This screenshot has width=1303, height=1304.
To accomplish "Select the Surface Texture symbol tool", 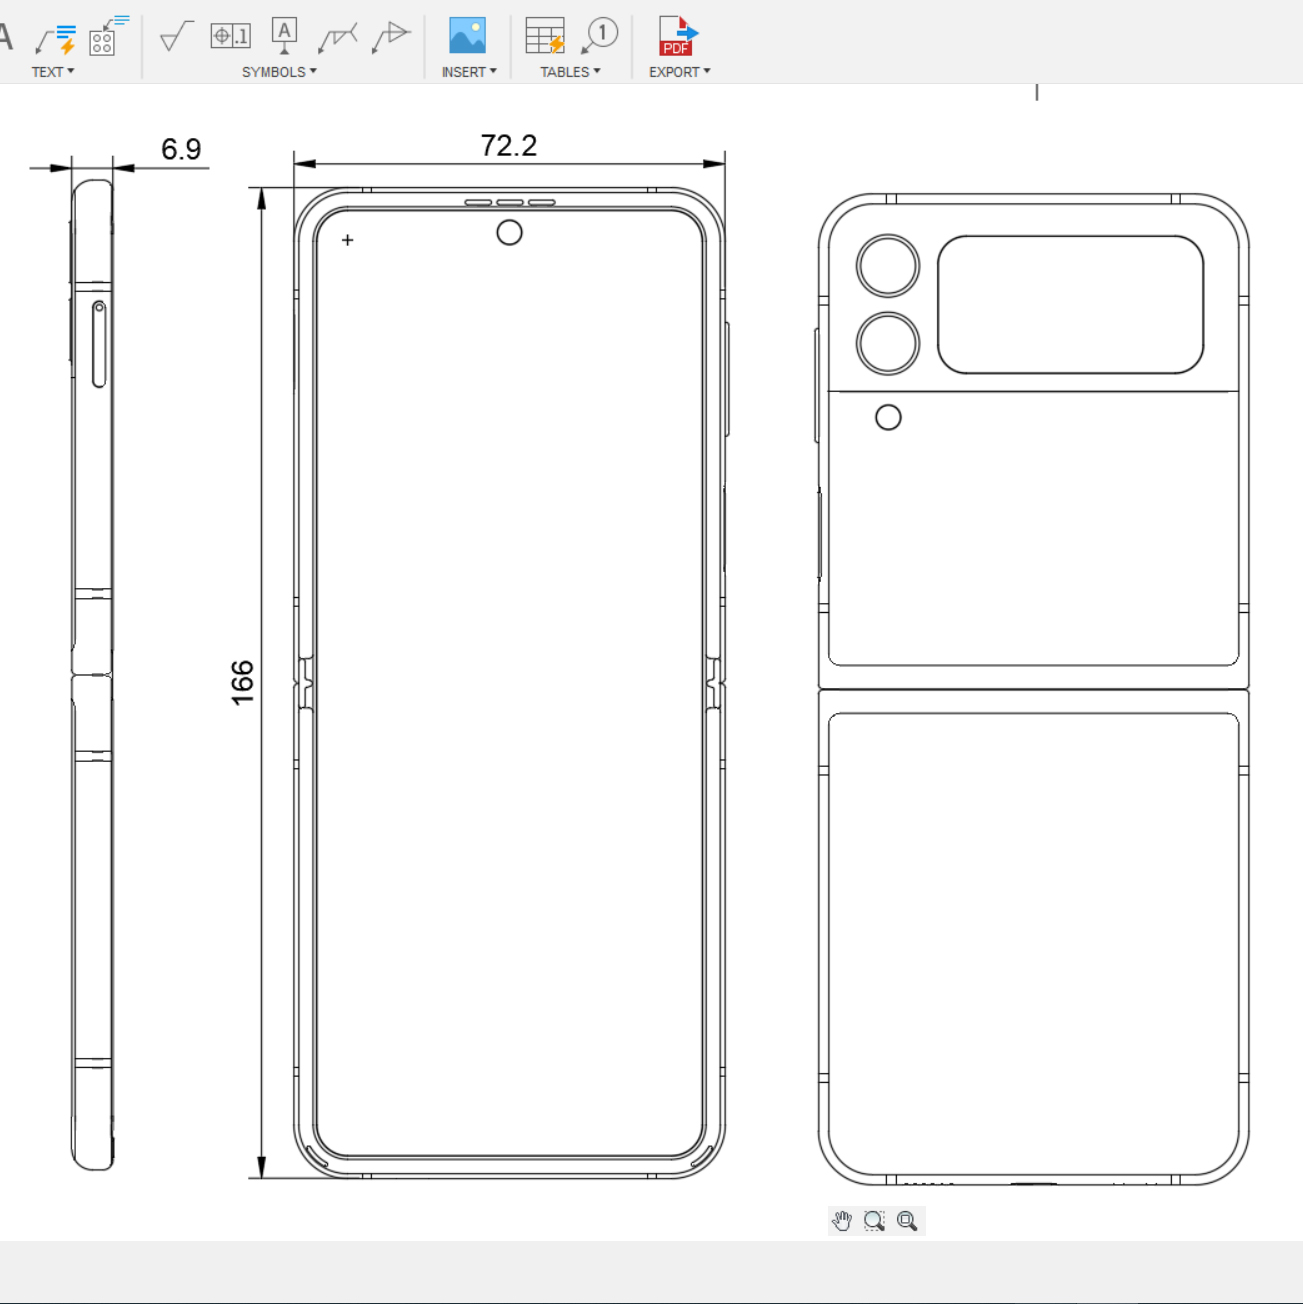I will pyautogui.click(x=176, y=37).
